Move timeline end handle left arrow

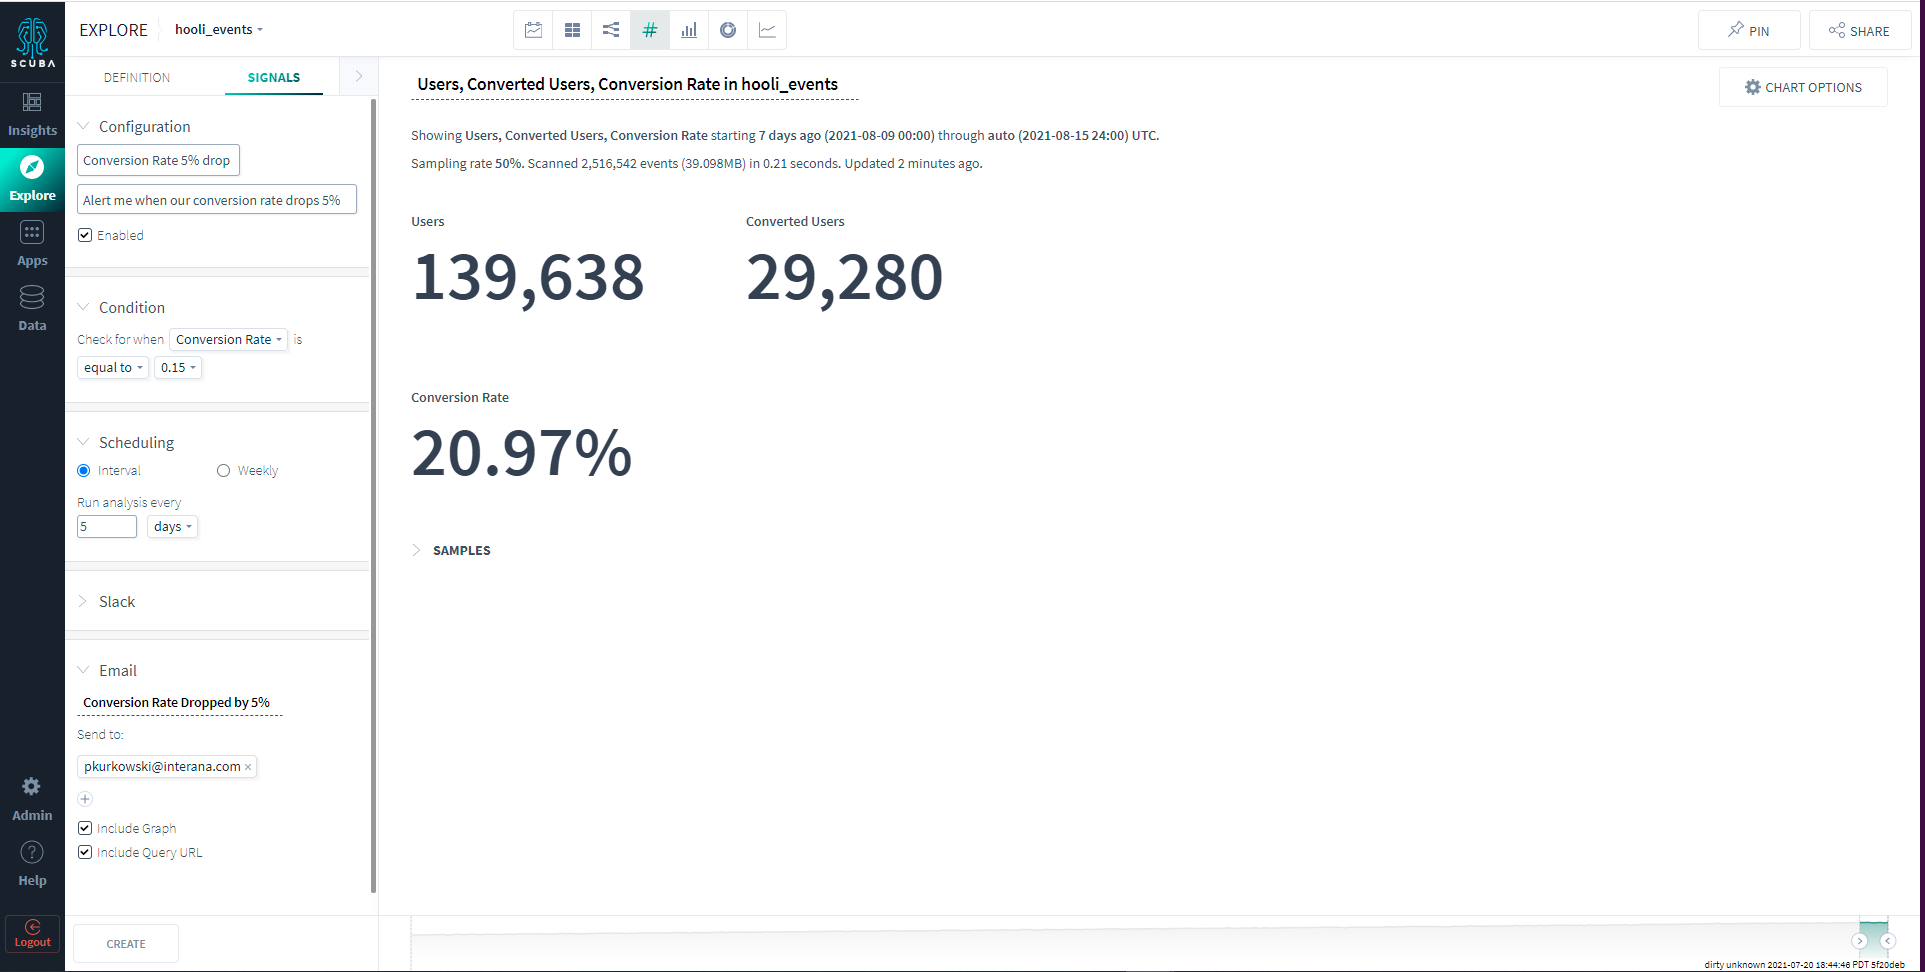(1888, 941)
